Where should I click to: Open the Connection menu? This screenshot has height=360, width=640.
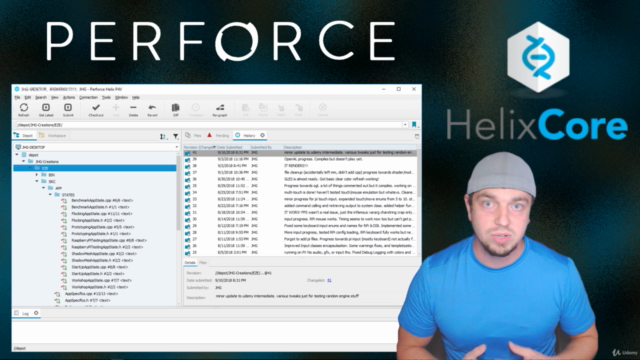(x=88, y=98)
